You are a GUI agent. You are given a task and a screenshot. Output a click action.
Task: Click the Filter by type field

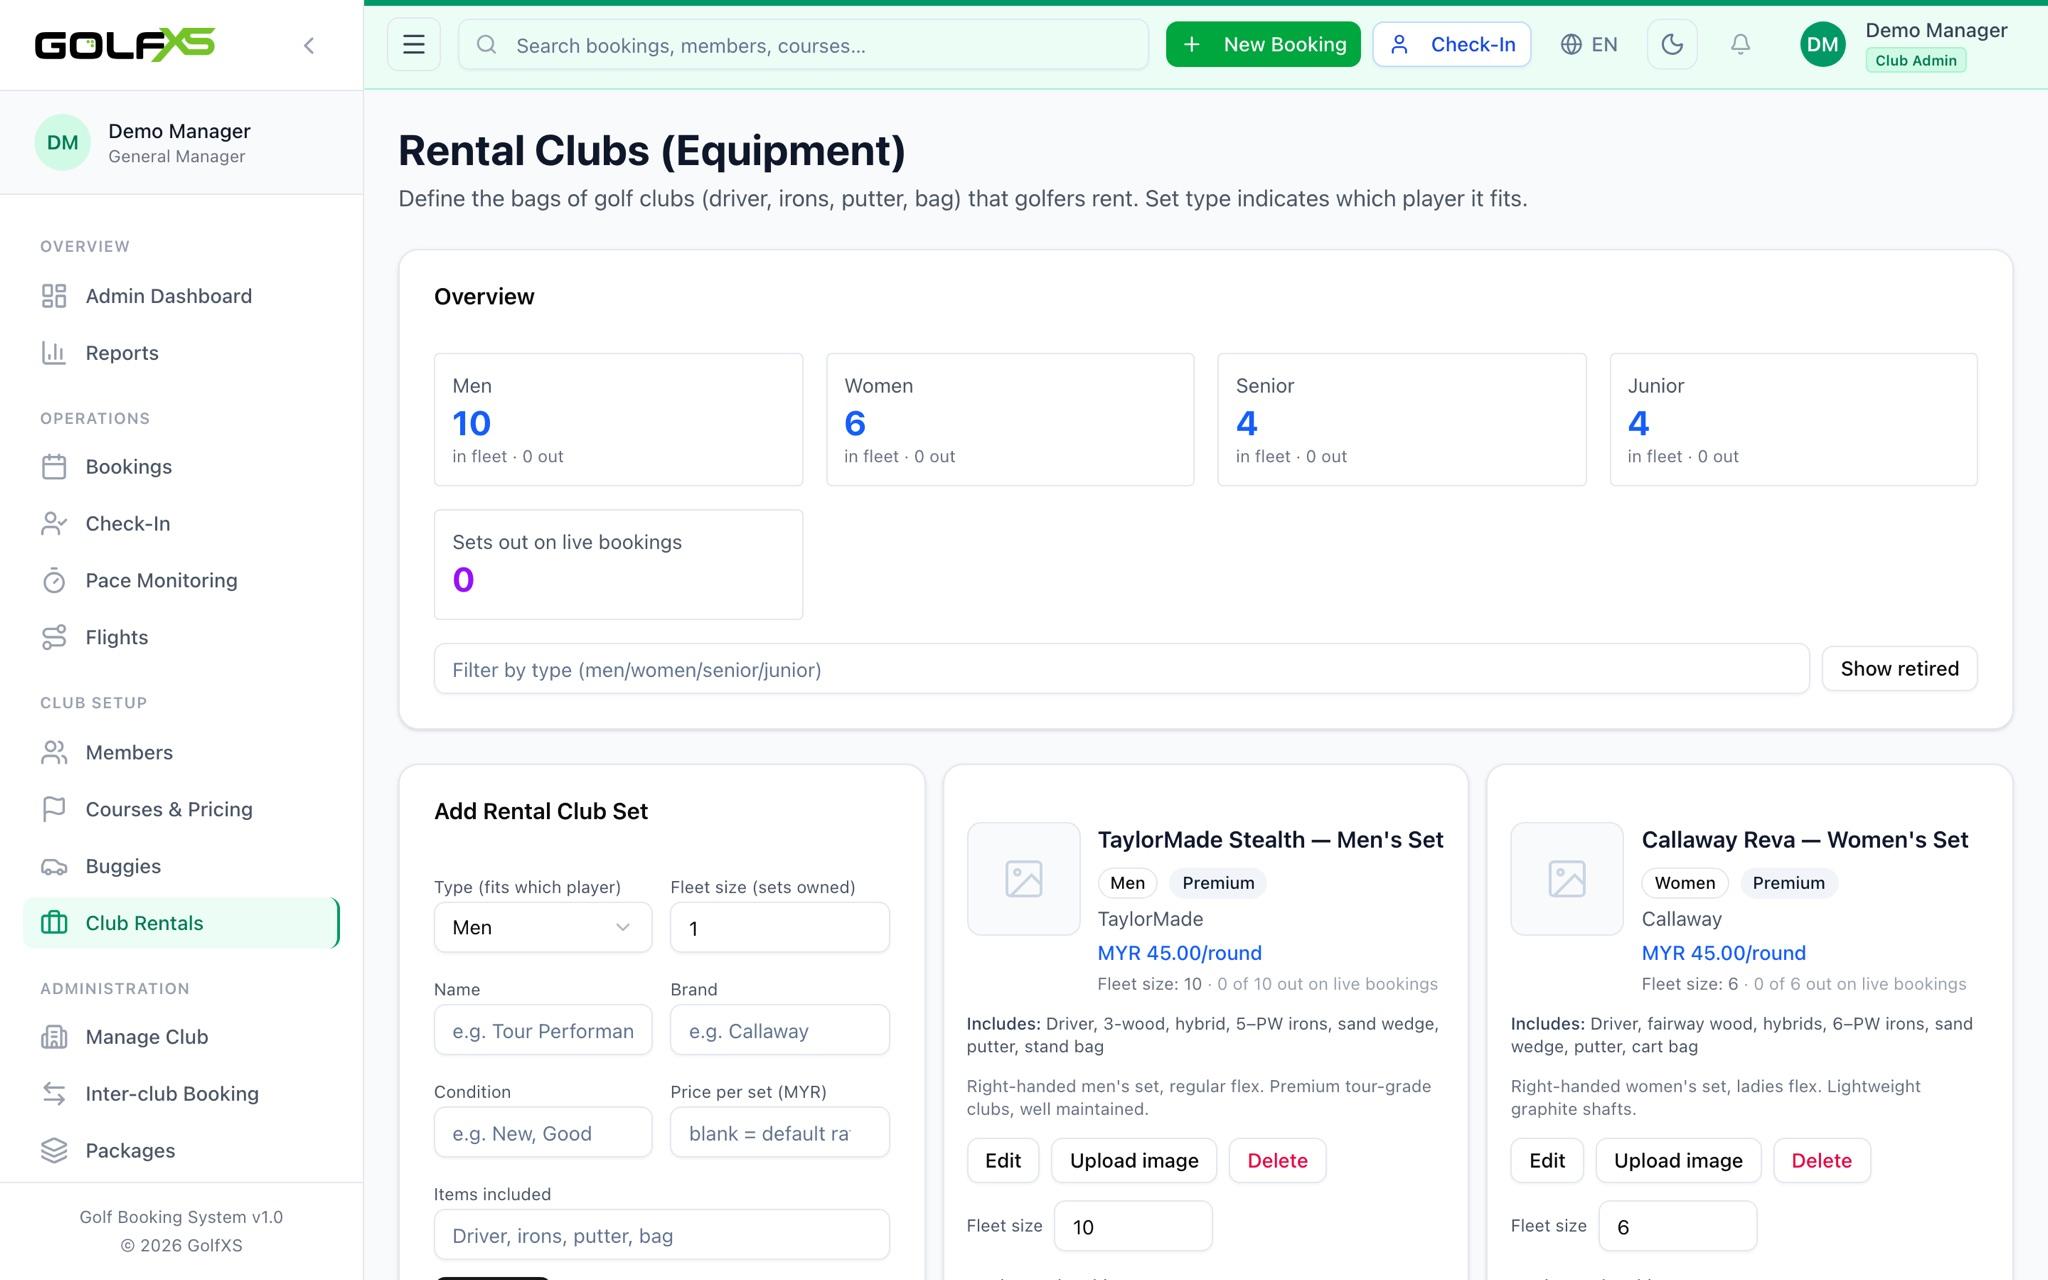tap(1121, 669)
